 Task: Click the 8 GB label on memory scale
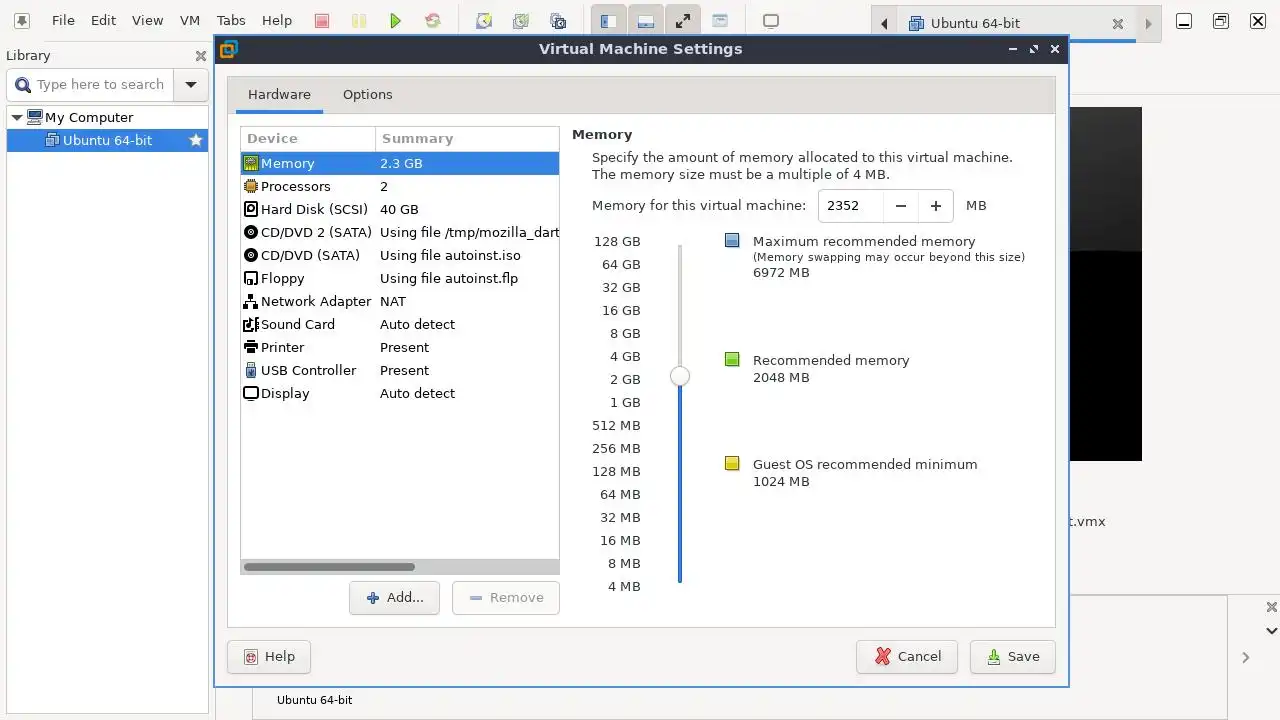625,333
